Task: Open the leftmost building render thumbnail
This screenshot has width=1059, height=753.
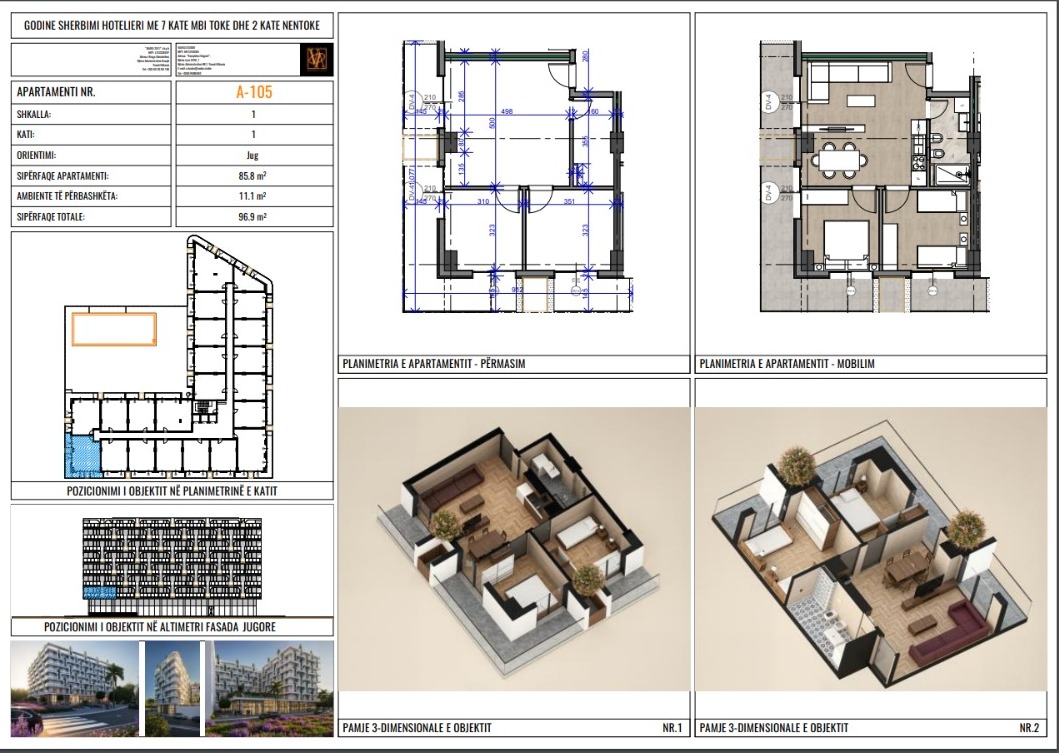Action: pyautogui.click(x=74, y=688)
